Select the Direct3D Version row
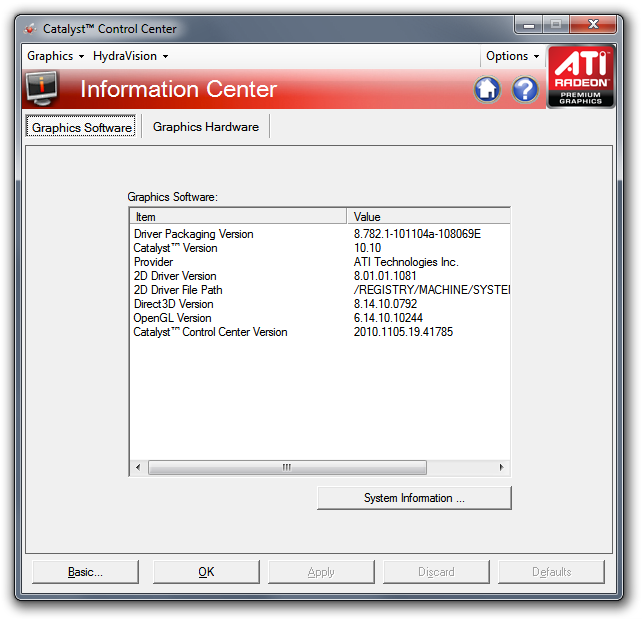Screen dimensions: 642x619 coord(320,304)
